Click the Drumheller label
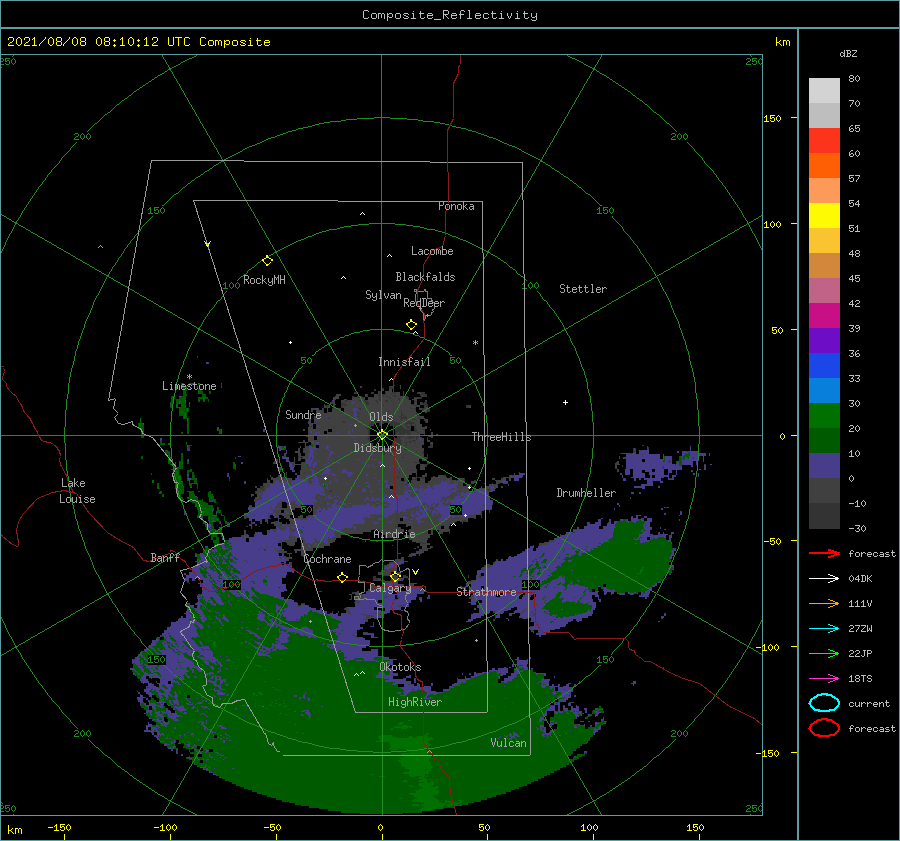The width and height of the screenshot is (900, 841). pos(586,493)
